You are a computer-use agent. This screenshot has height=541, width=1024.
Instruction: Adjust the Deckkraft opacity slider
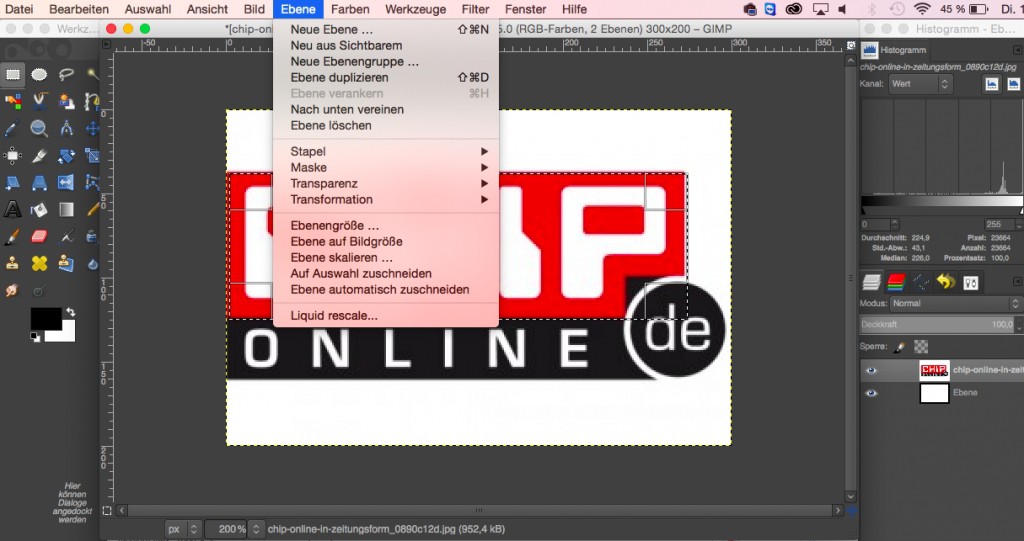935,325
